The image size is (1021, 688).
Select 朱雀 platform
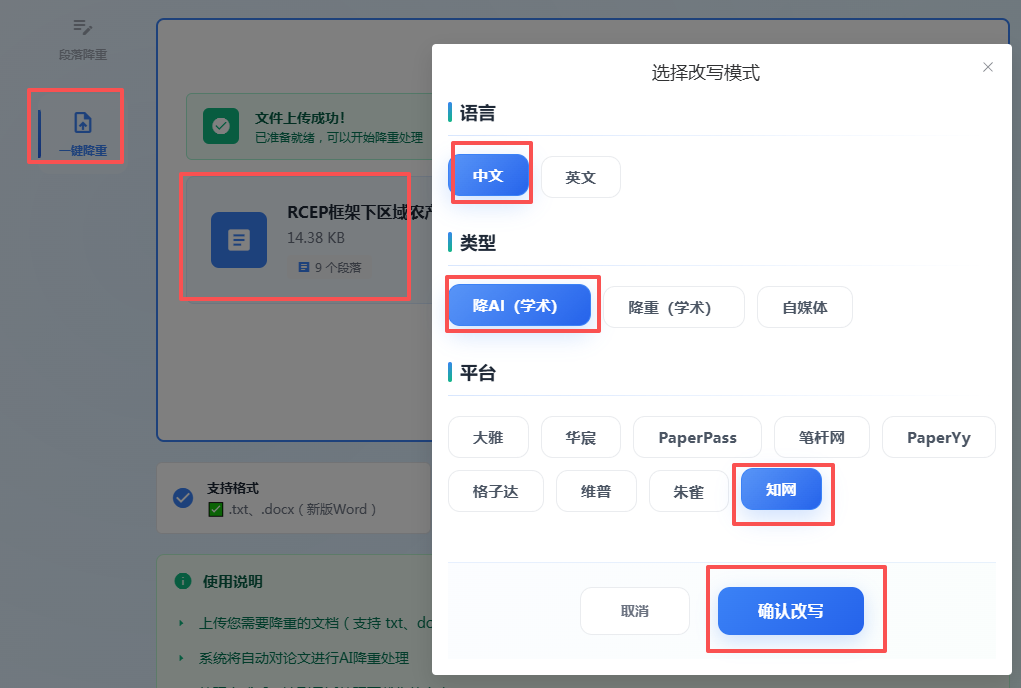[688, 491]
